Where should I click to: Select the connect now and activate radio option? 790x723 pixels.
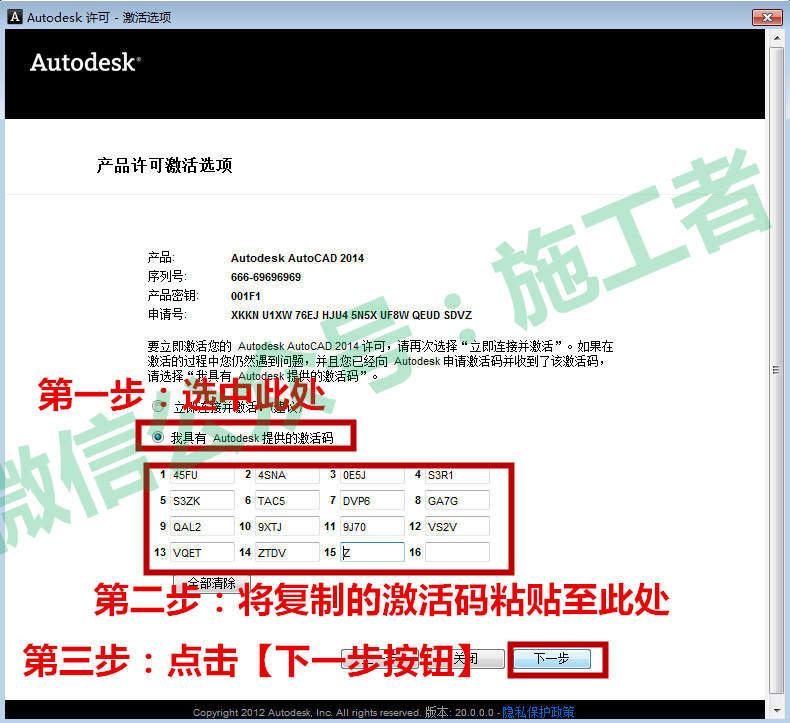[159, 406]
